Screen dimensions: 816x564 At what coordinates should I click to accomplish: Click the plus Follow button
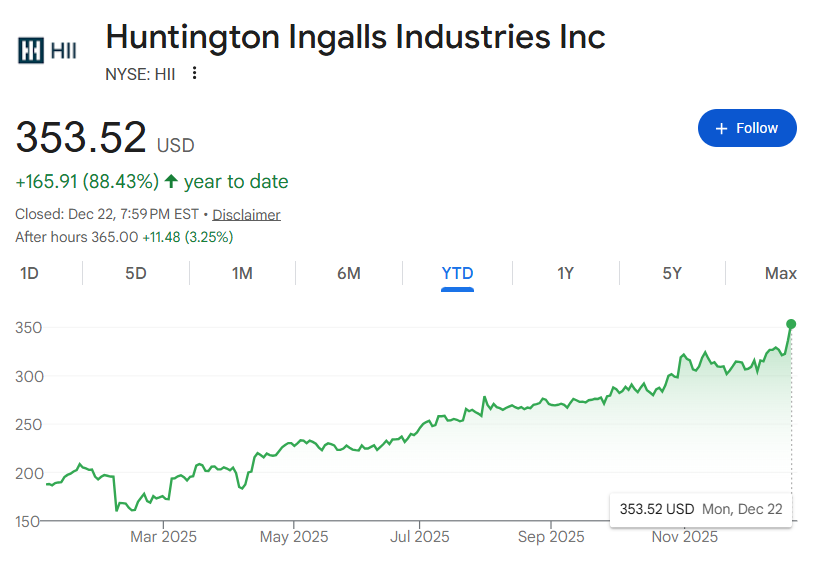point(747,128)
